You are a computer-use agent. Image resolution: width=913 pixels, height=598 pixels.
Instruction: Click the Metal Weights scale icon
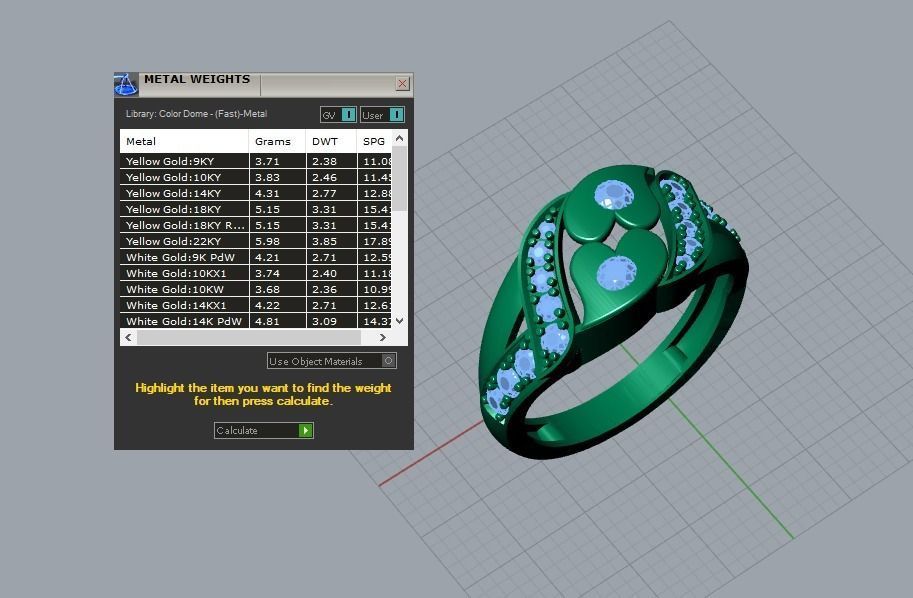pos(126,84)
